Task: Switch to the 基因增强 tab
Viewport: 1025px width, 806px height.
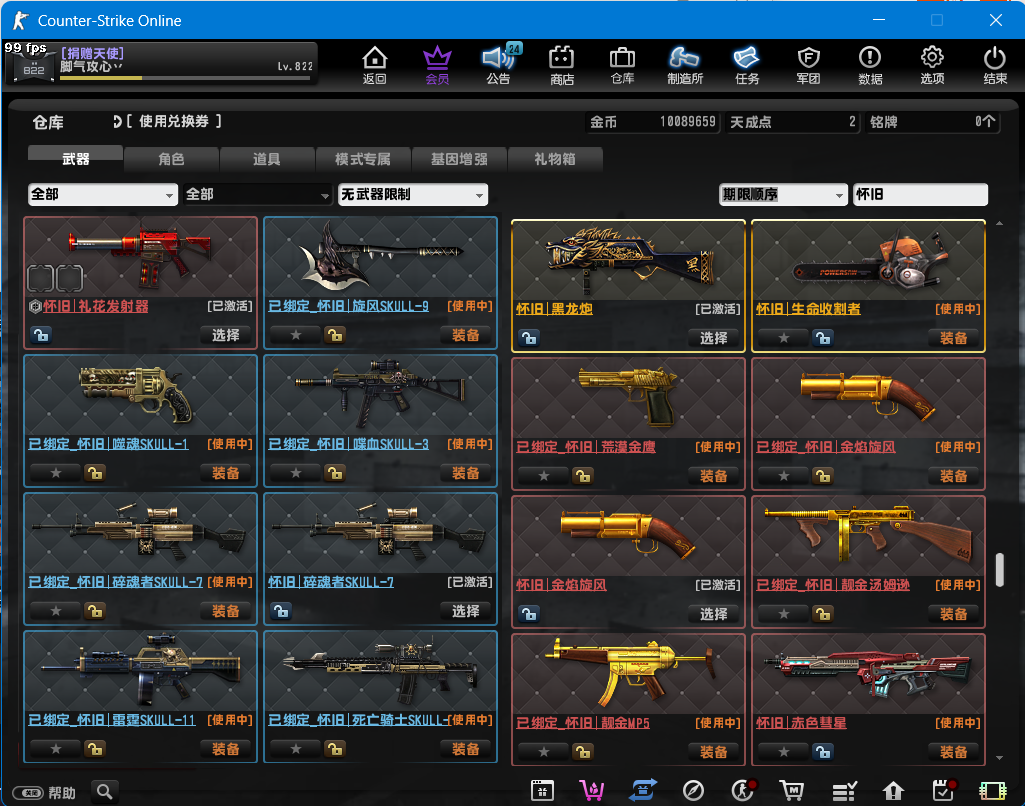Action: (459, 159)
